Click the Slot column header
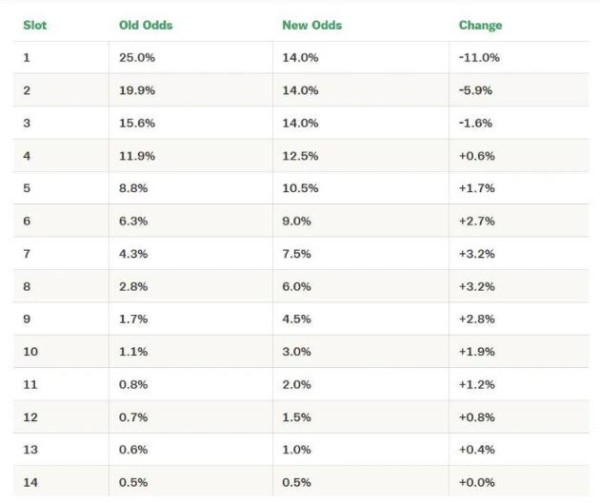600x503 pixels. [x=34, y=25]
